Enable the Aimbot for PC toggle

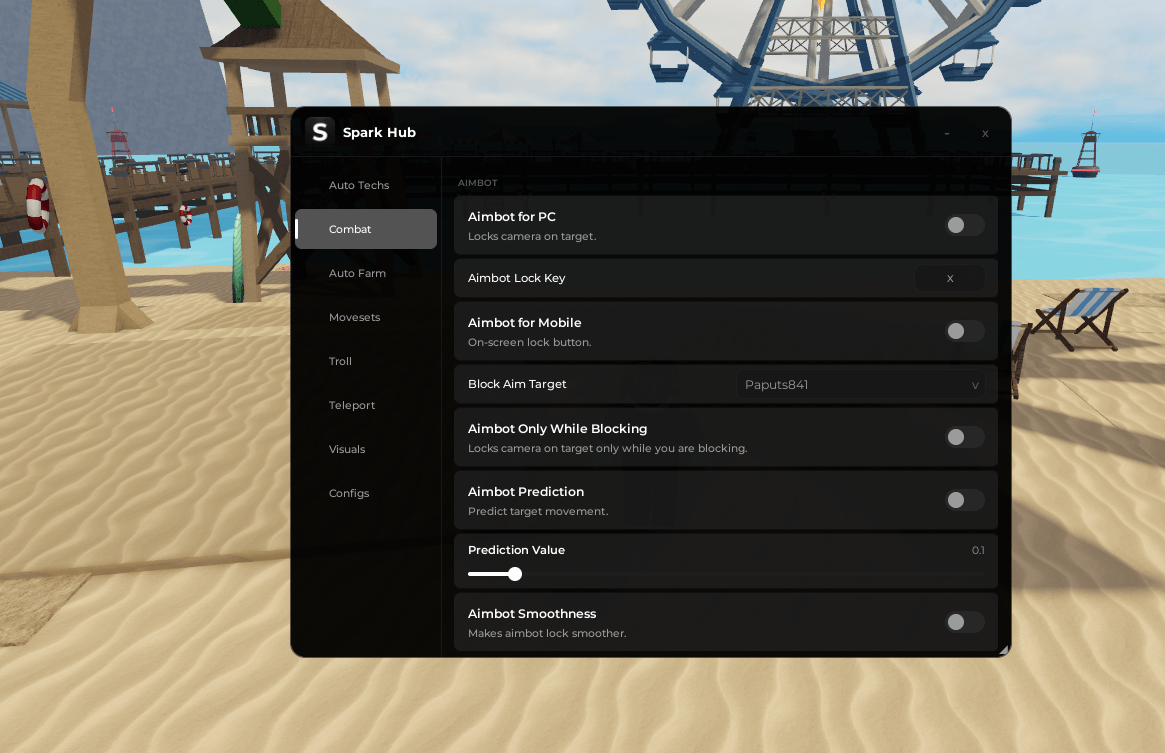click(964, 225)
